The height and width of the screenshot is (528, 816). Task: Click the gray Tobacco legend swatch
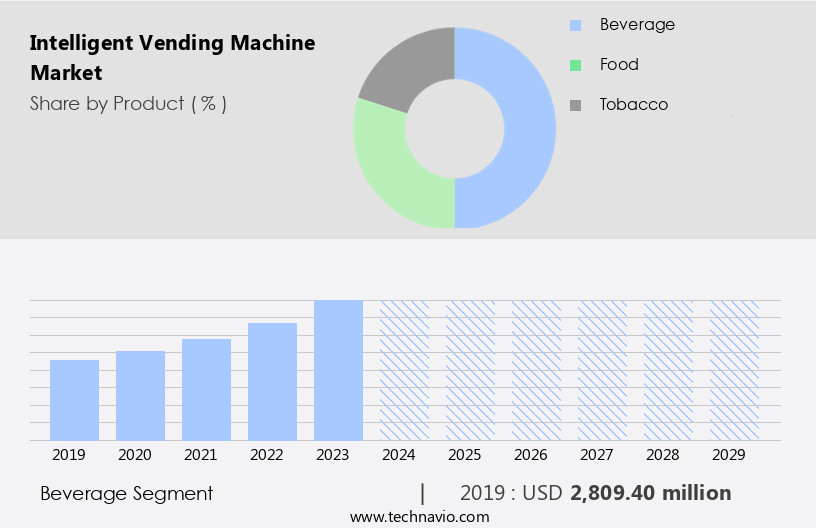575,105
